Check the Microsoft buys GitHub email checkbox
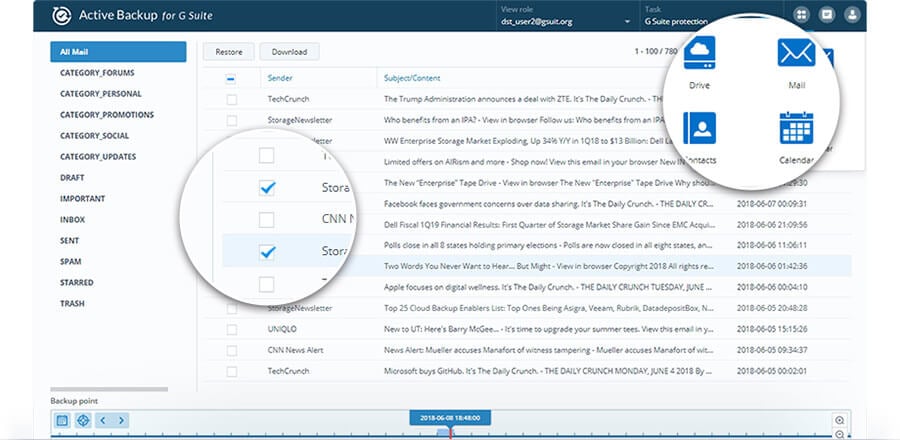The image size is (900, 440). tap(231, 371)
